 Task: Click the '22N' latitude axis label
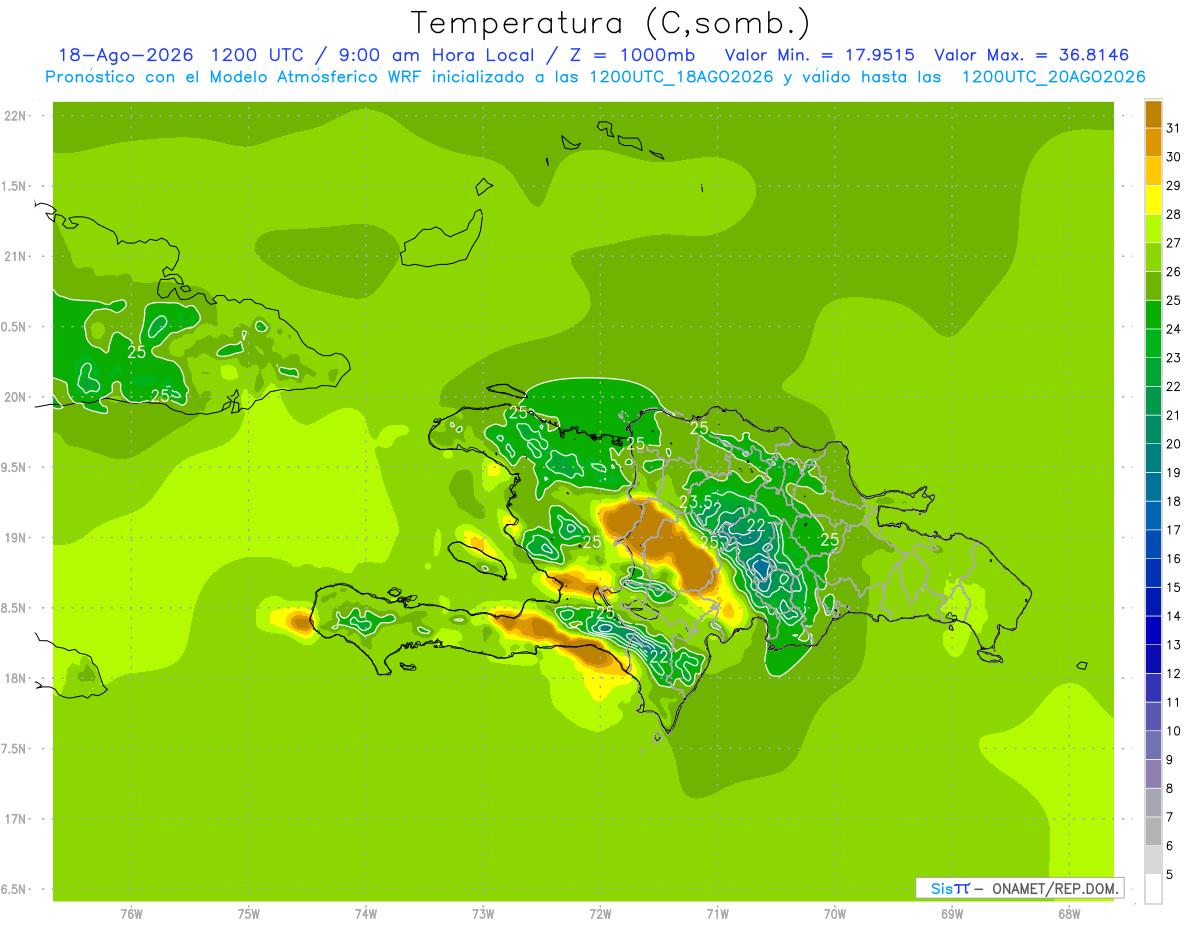(16, 116)
